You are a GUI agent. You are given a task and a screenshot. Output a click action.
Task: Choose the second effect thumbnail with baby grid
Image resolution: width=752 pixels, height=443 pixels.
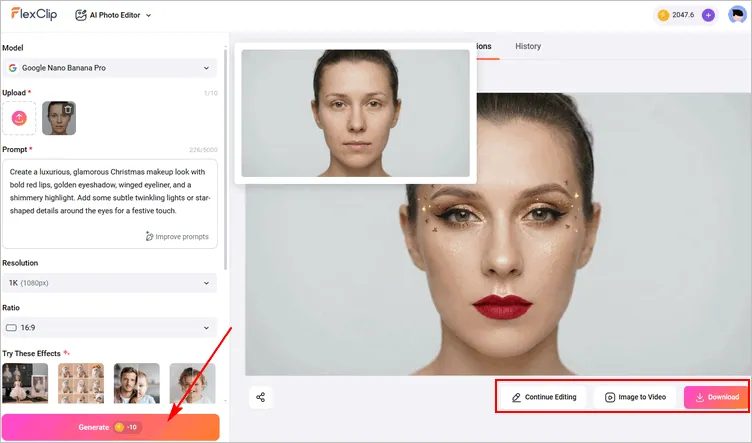[x=81, y=383]
